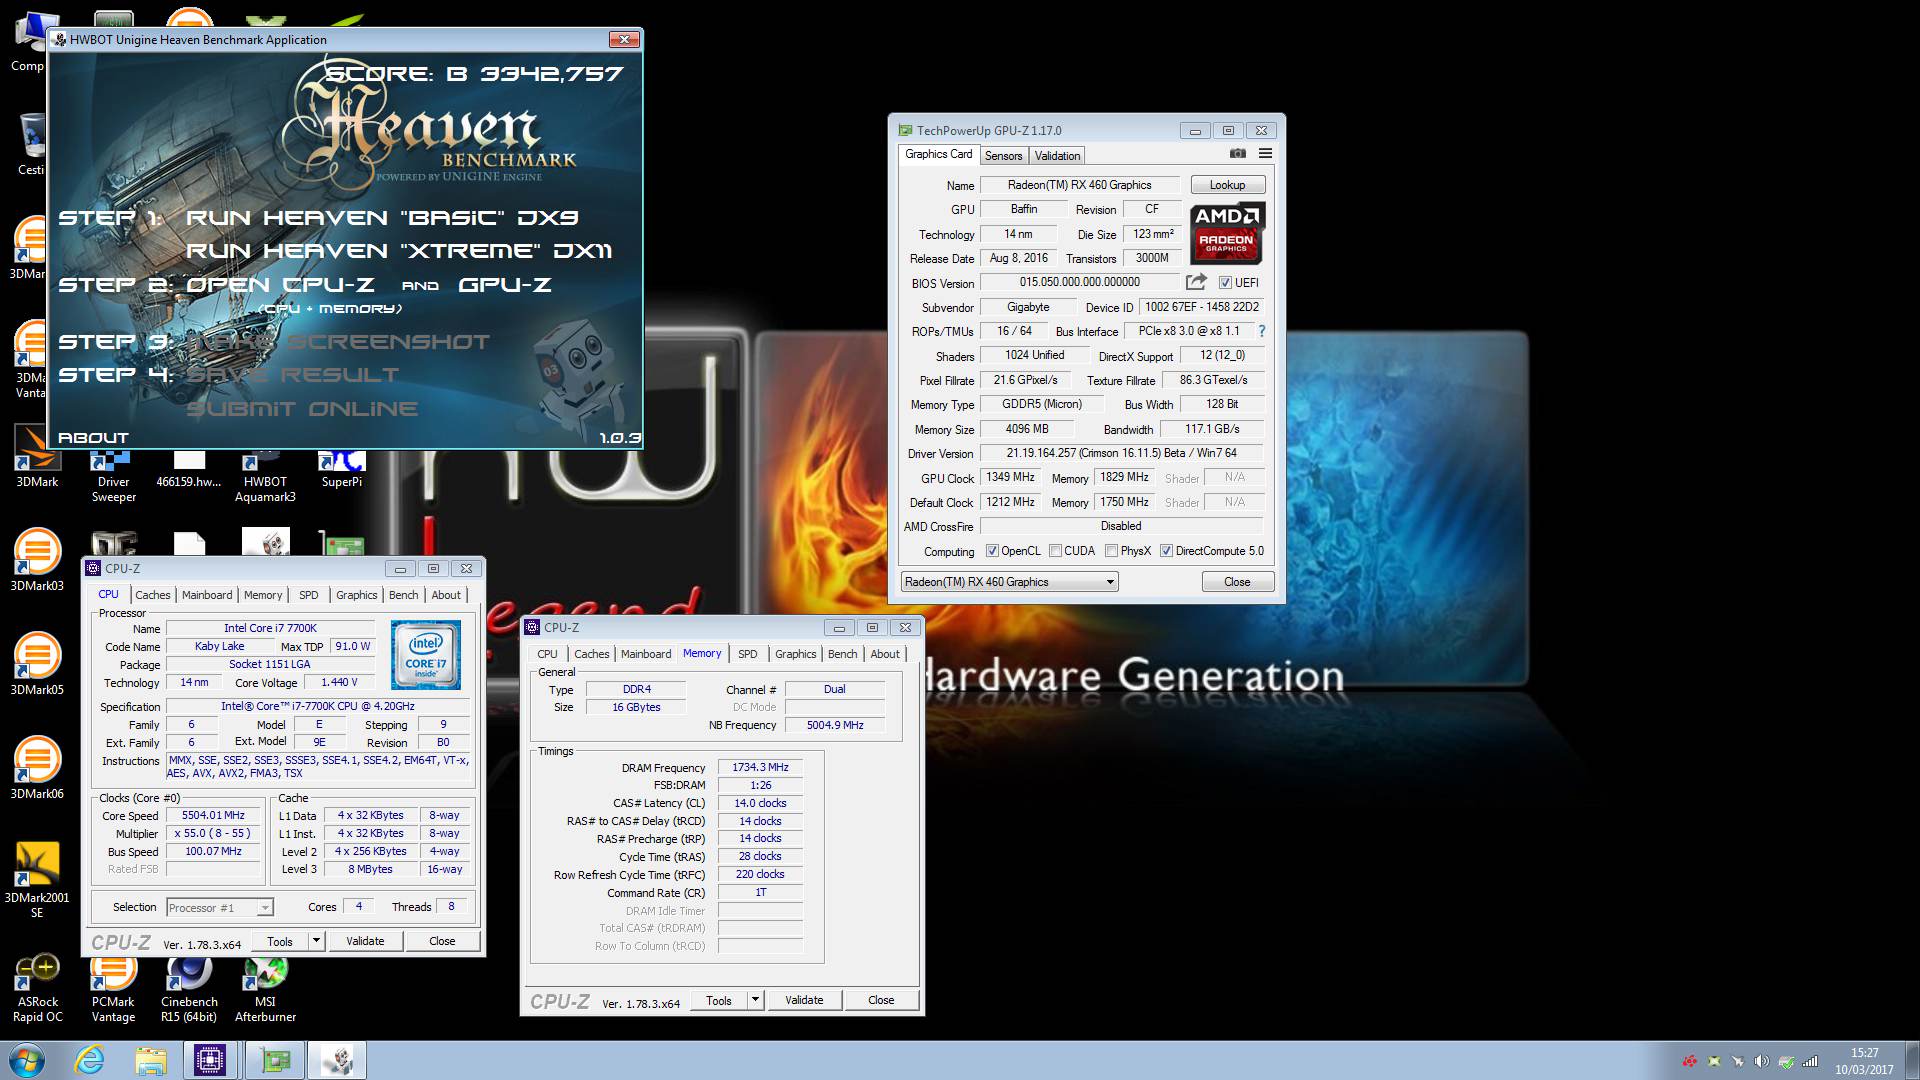Image resolution: width=1920 pixels, height=1080 pixels.
Task: Open the 3DMark06 desktop icon
Action: 37,768
